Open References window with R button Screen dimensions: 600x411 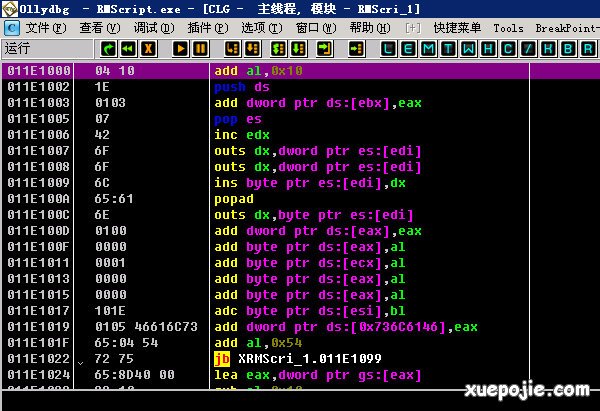(x=588, y=49)
